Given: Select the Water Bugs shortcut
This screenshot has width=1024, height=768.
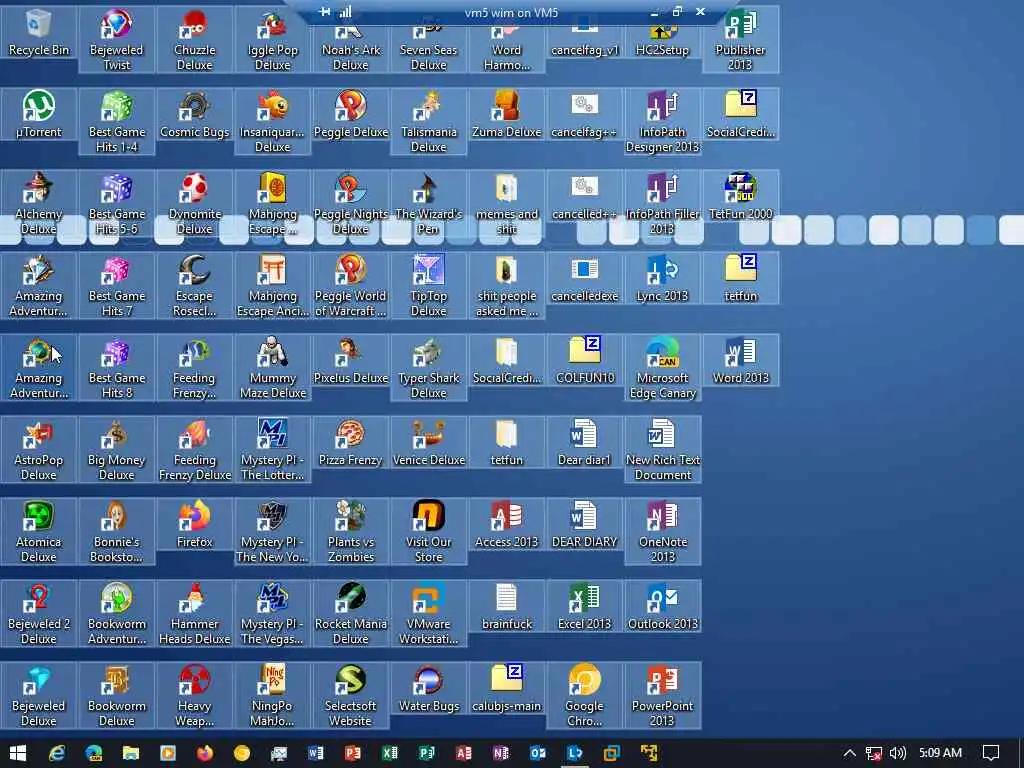Looking at the screenshot, I should pos(428,688).
